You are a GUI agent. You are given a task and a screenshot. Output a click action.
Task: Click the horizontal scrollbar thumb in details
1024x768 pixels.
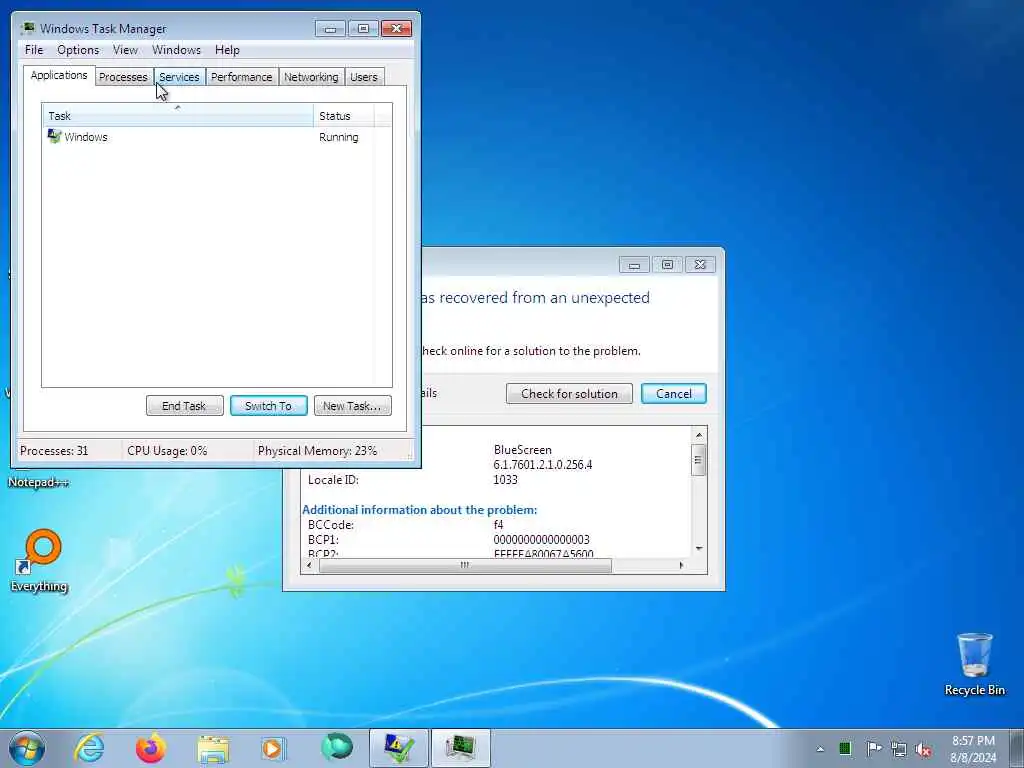coord(465,566)
